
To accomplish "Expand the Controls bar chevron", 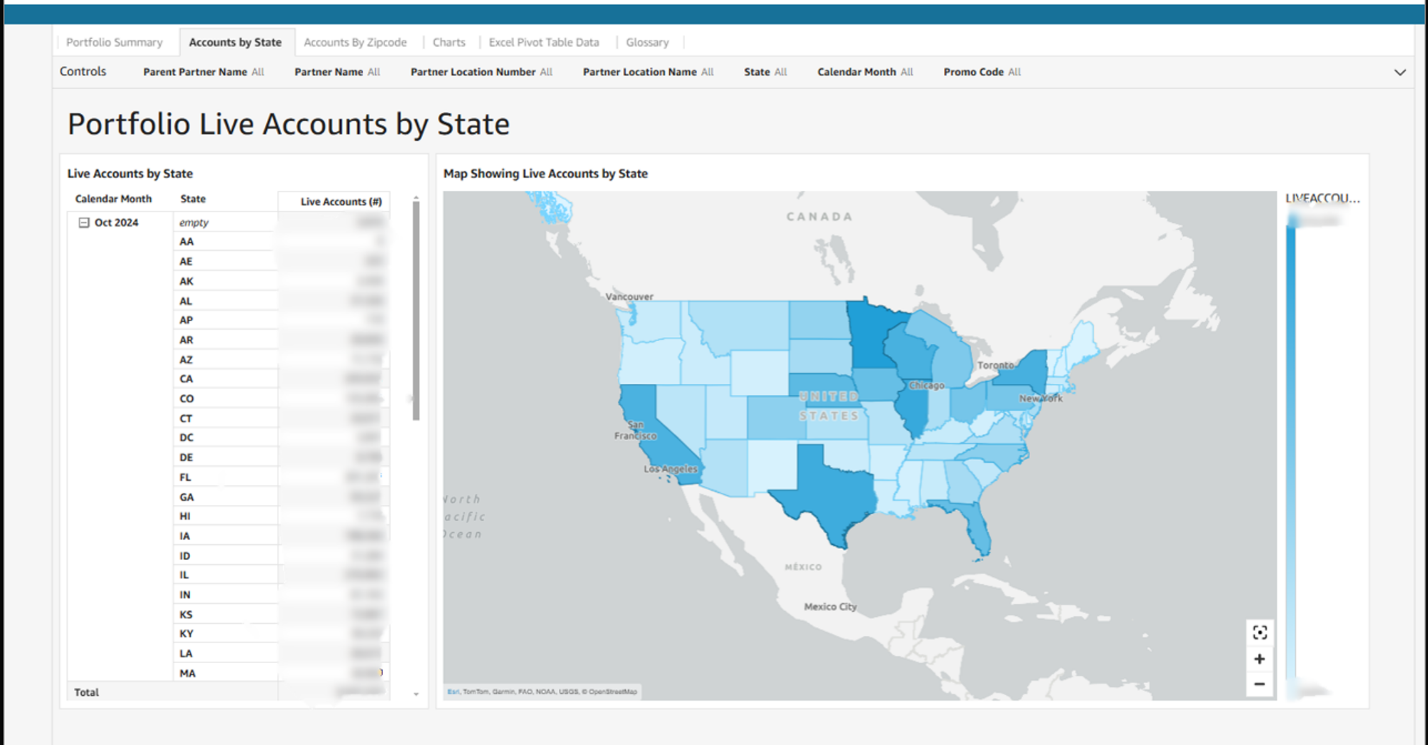I will (1400, 72).
